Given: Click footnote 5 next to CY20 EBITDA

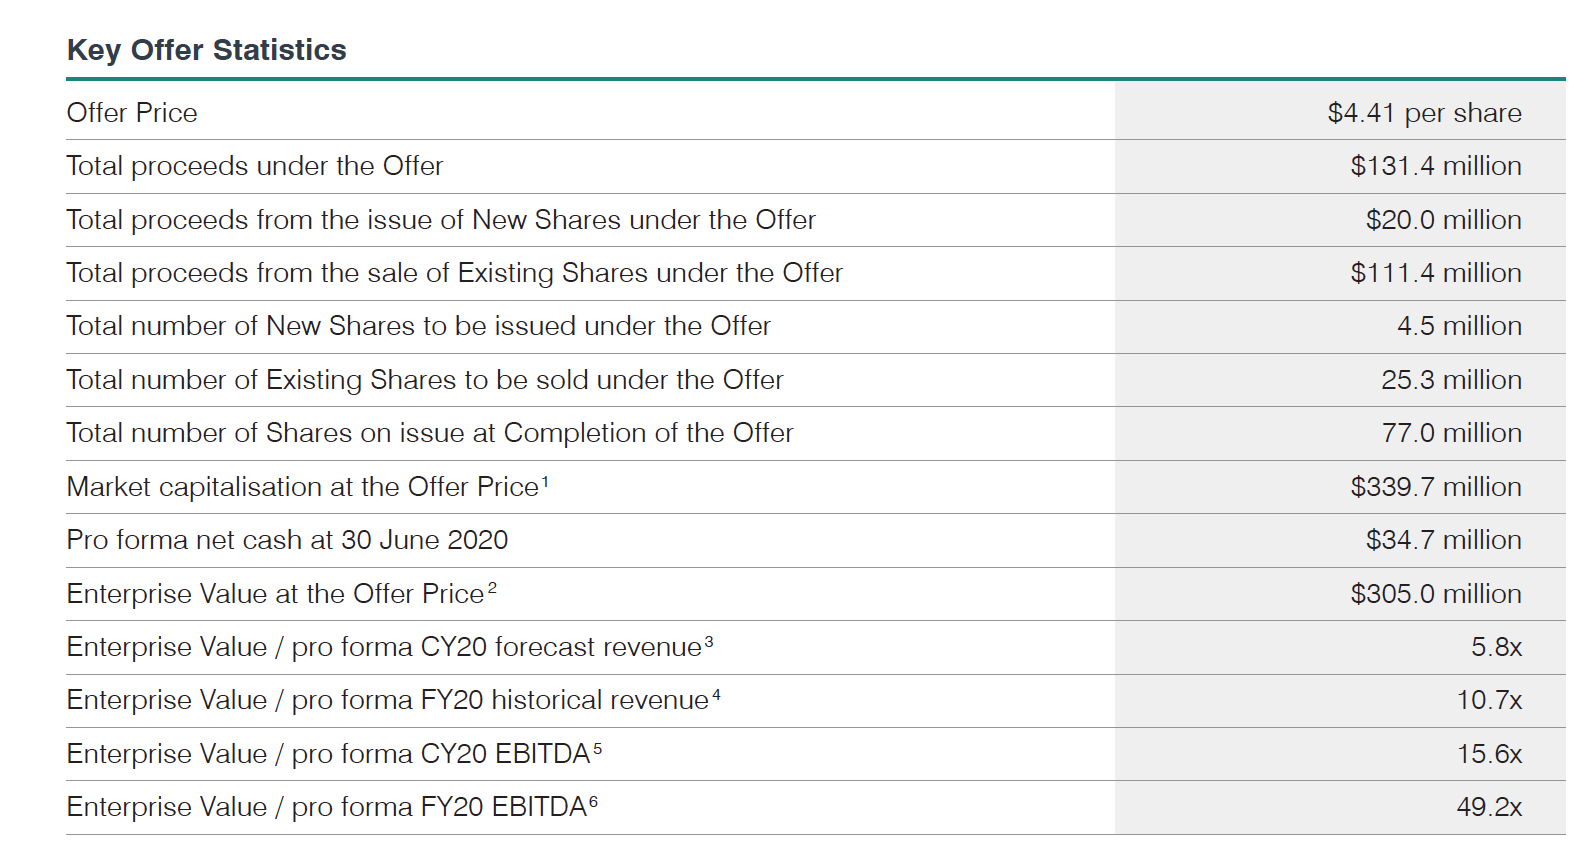Looking at the screenshot, I should pos(597,748).
